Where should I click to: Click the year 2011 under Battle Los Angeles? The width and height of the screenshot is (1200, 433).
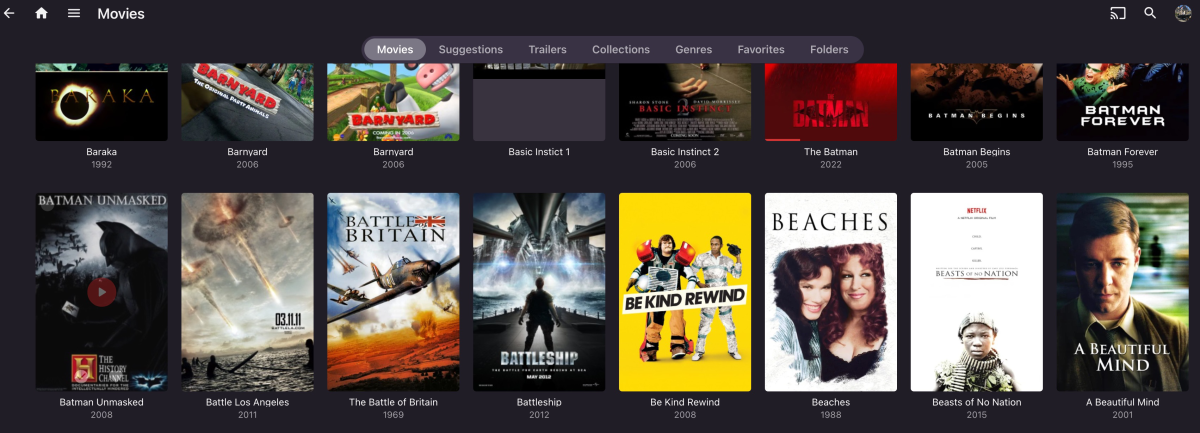247,415
